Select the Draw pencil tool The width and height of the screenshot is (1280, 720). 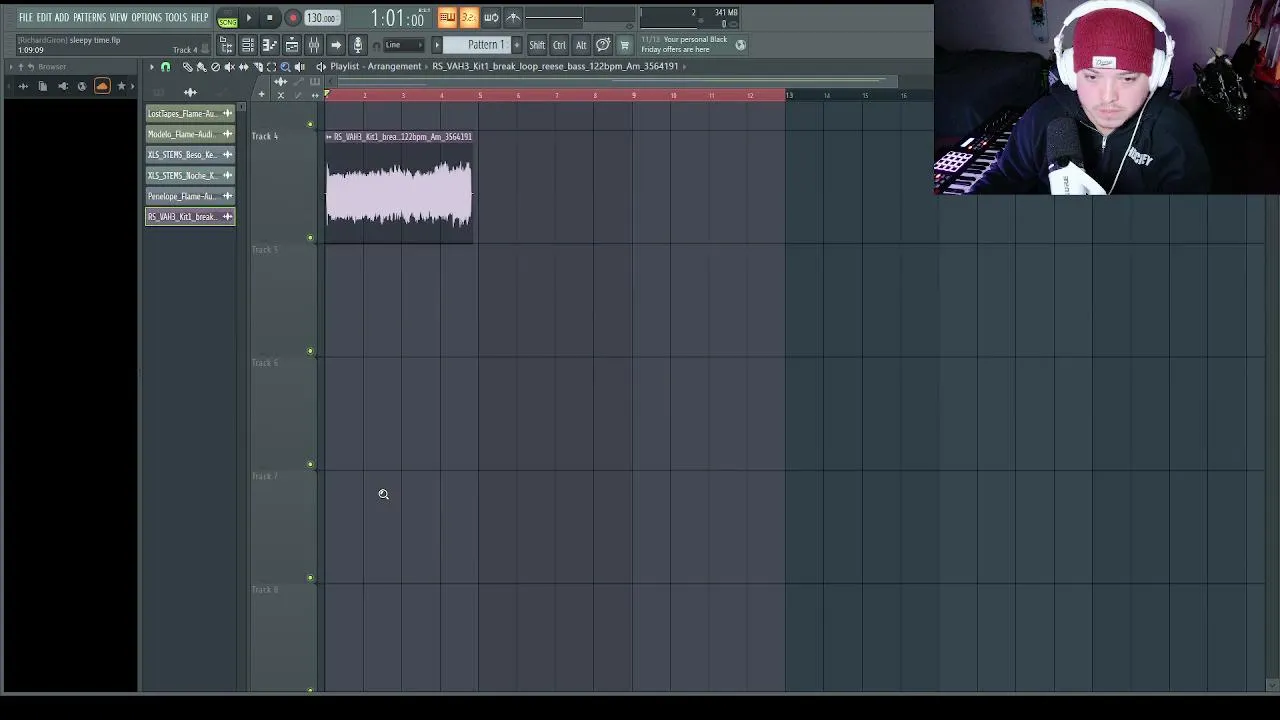point(187,66)
